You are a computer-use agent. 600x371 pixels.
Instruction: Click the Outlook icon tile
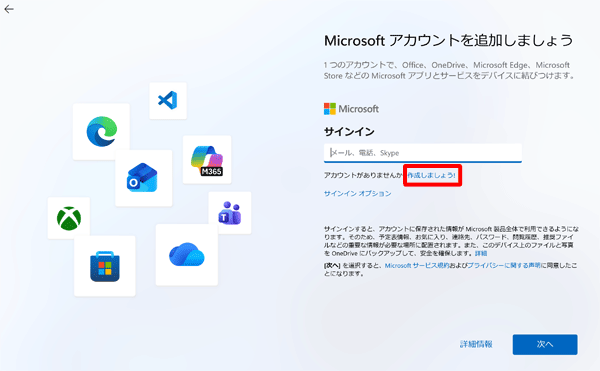(143, 178)
